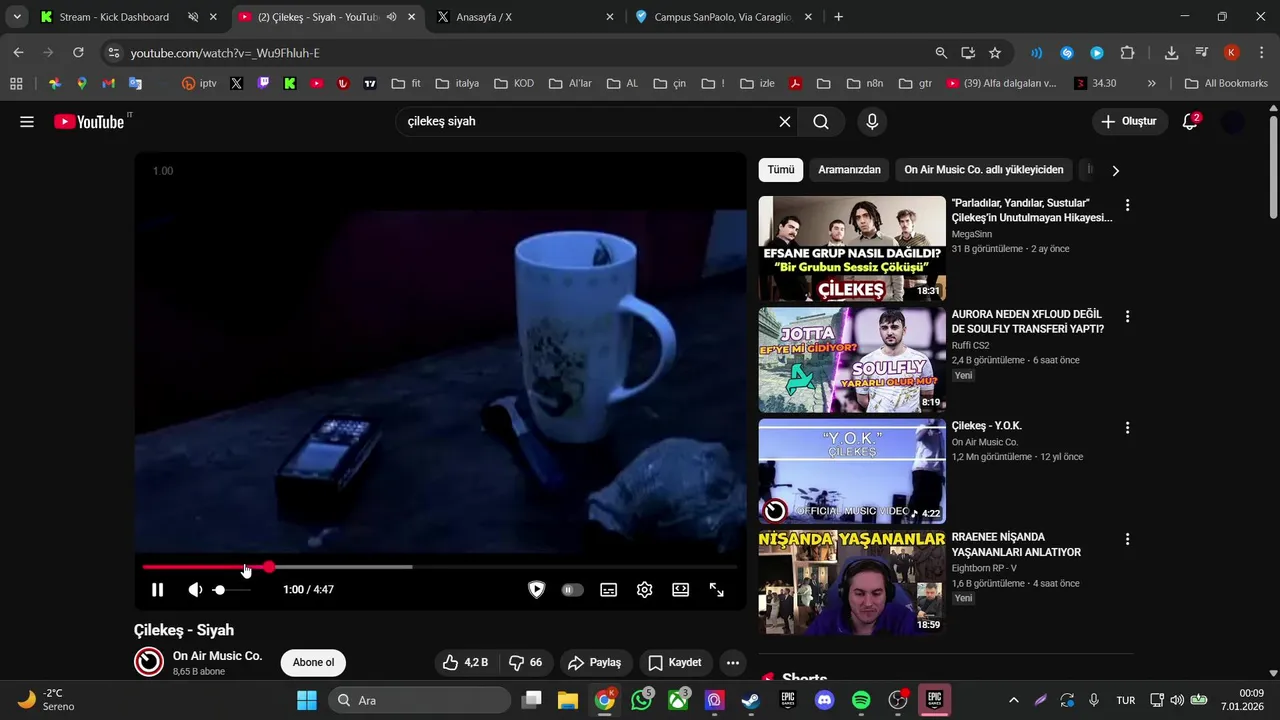Click the address bar URL
This screenshot has height=720, width=1280.
coord(225,53)
